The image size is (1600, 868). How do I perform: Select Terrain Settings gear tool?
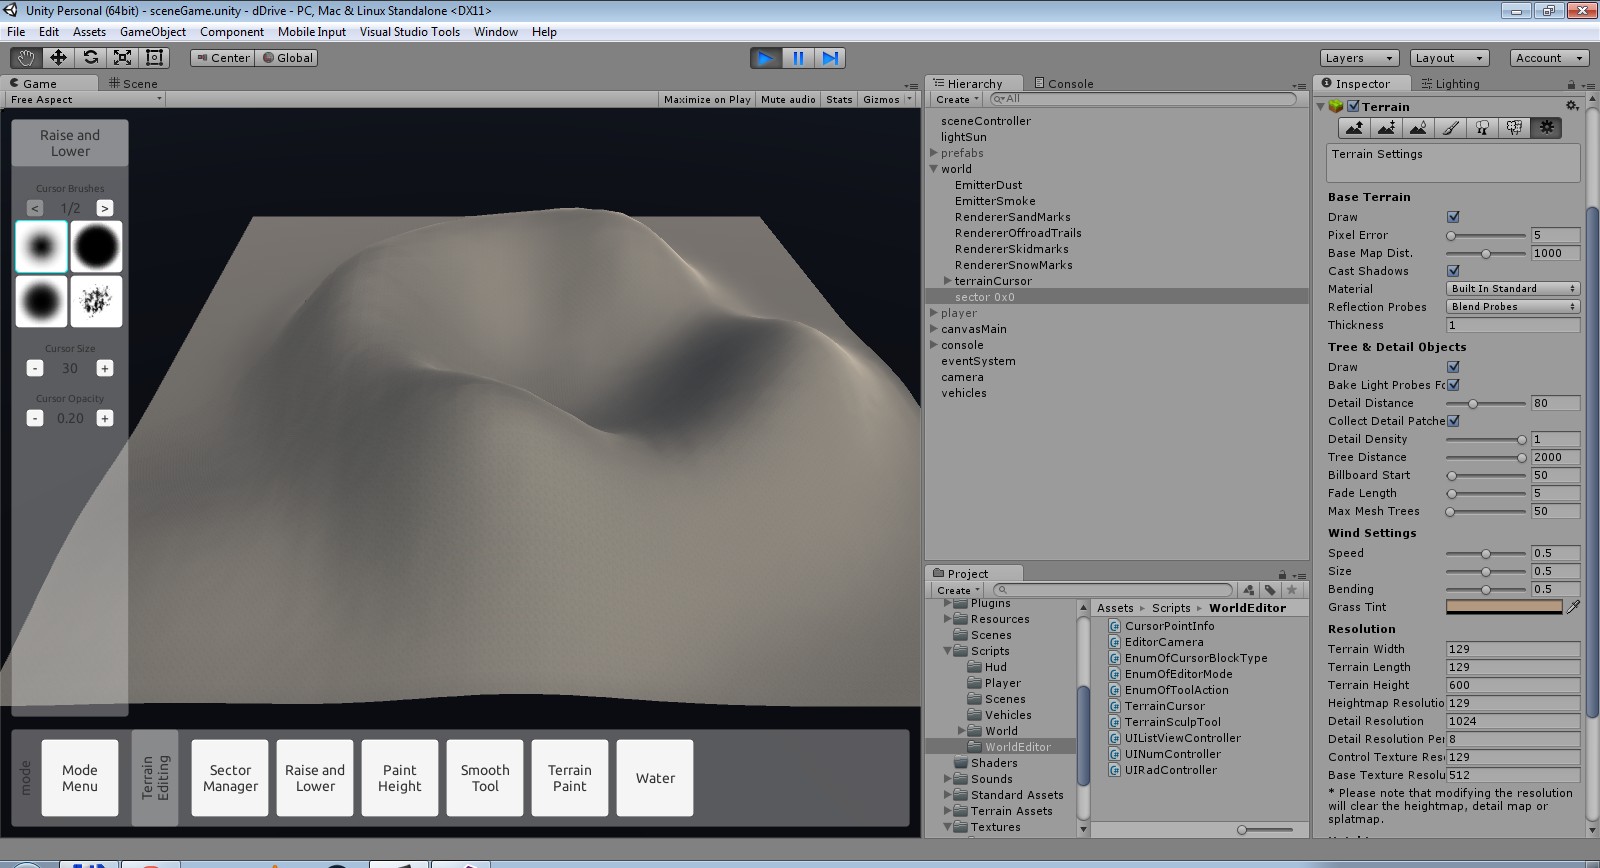click(x=1546, y=128)
